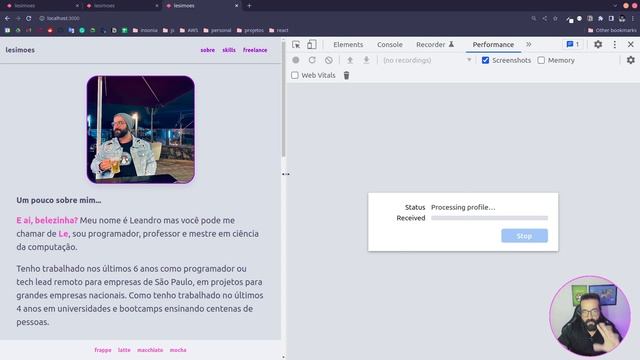Enable the Memory checkbox
The height and width of the screenshot is (360, 640).
tap(541, 60)
